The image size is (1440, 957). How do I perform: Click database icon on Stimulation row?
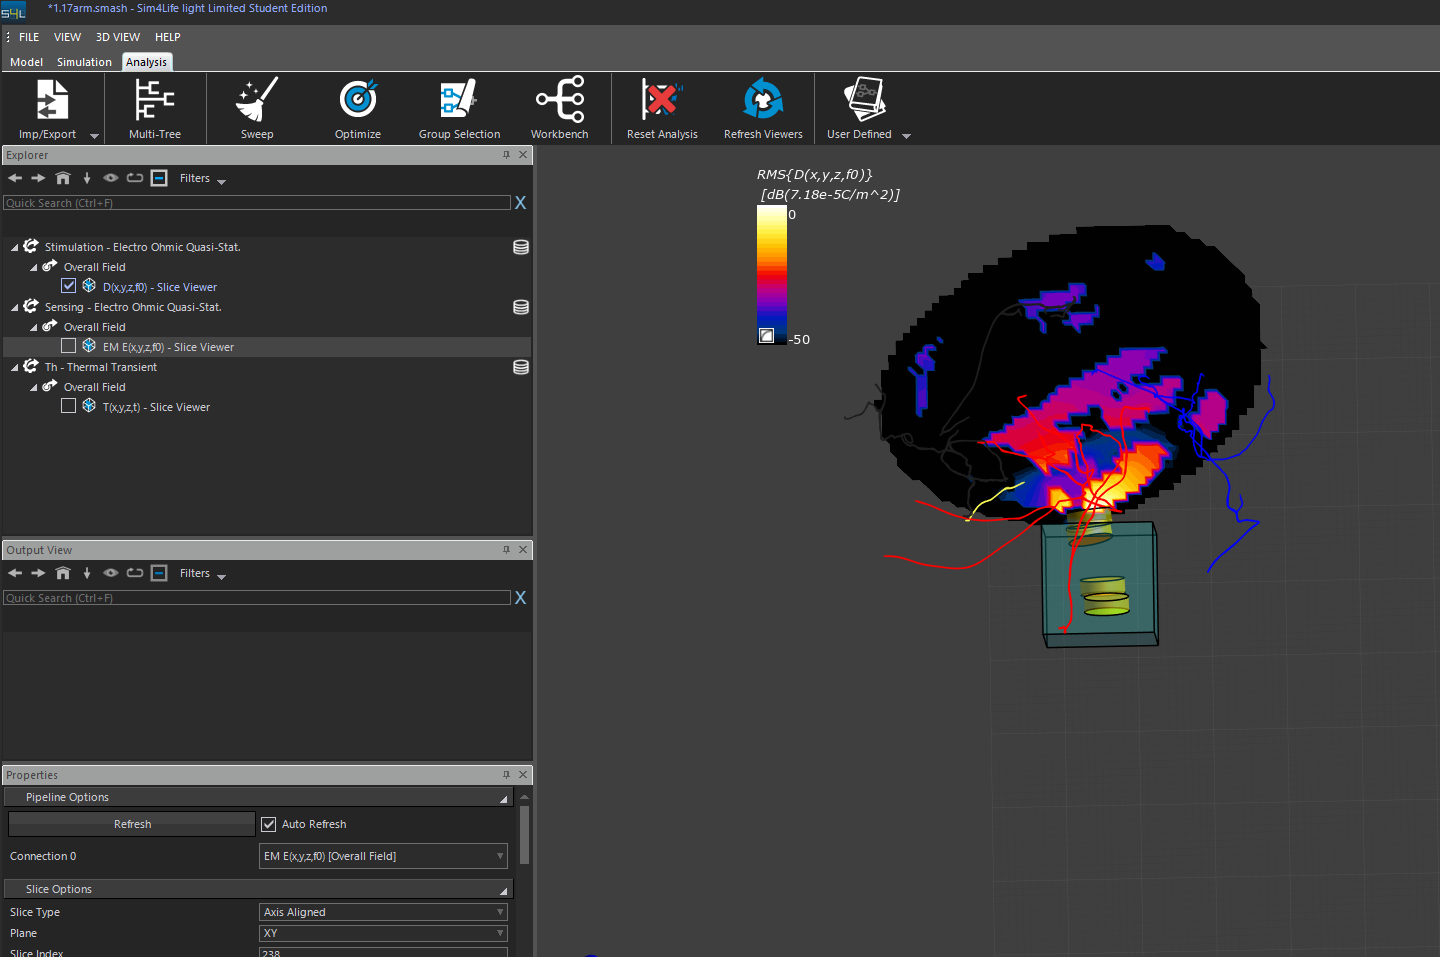point(521,247)
